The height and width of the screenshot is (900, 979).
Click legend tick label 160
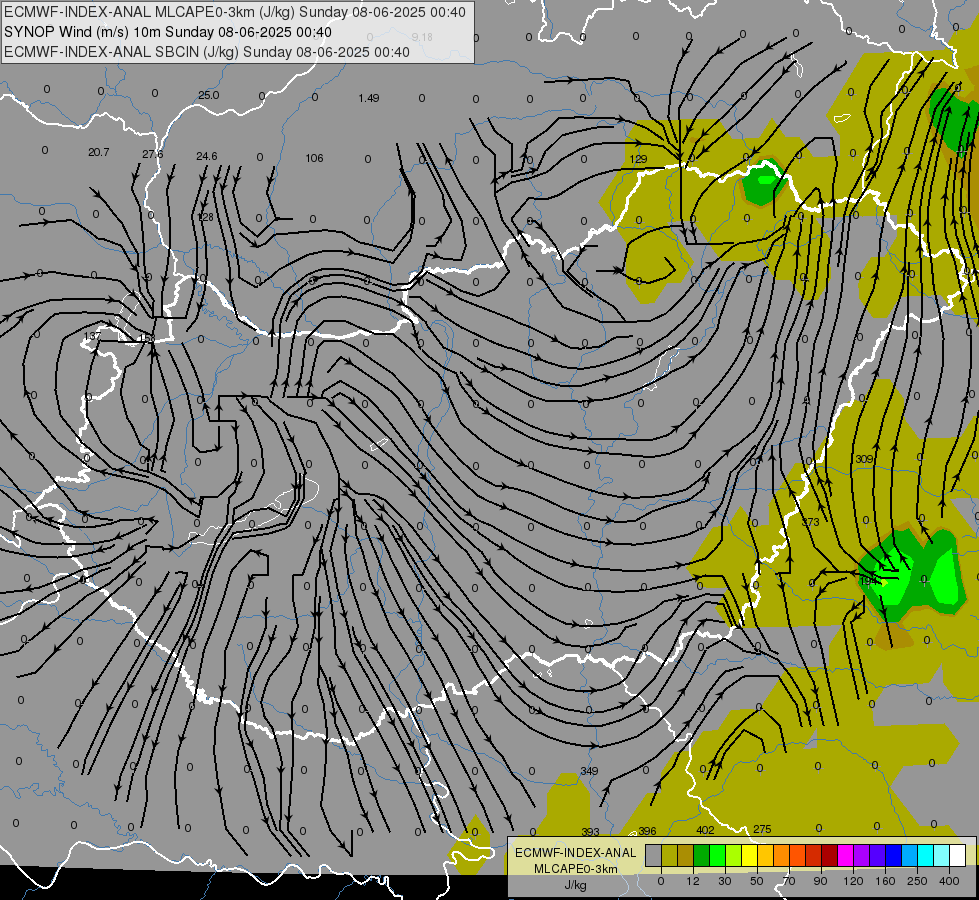click(x=885, y=881)
